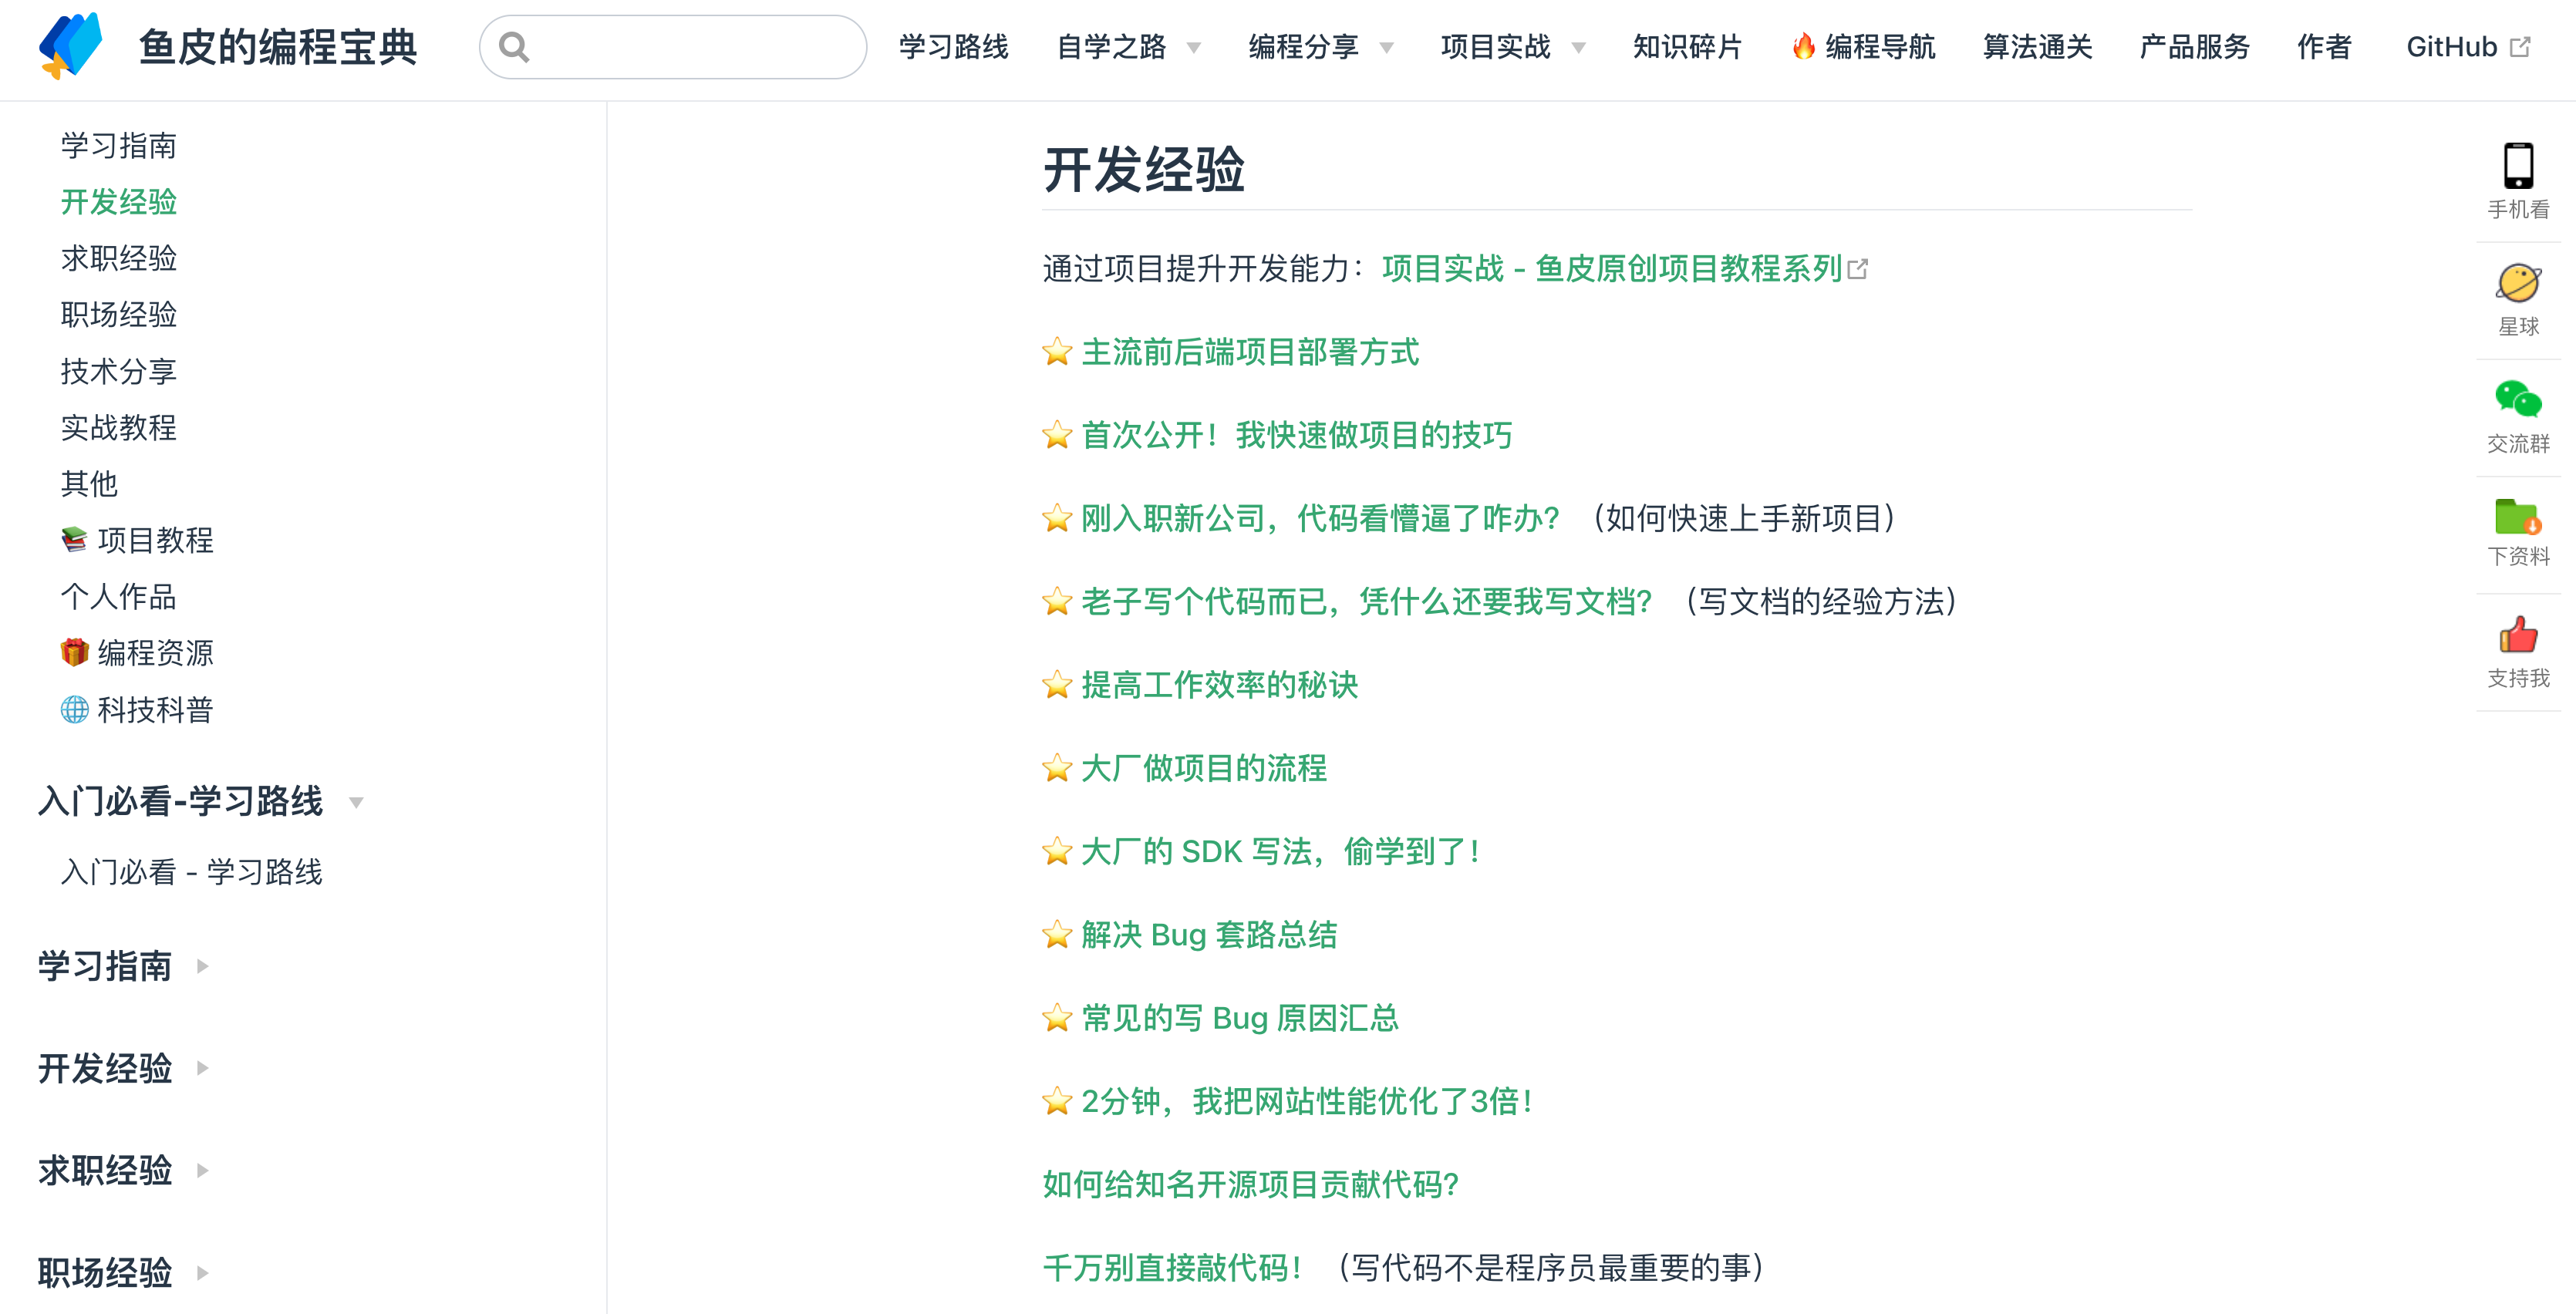This screenshot has height=1314, width=2576.
Task: Click the gift icon beside 编程资源
Action: pos(74,653)
